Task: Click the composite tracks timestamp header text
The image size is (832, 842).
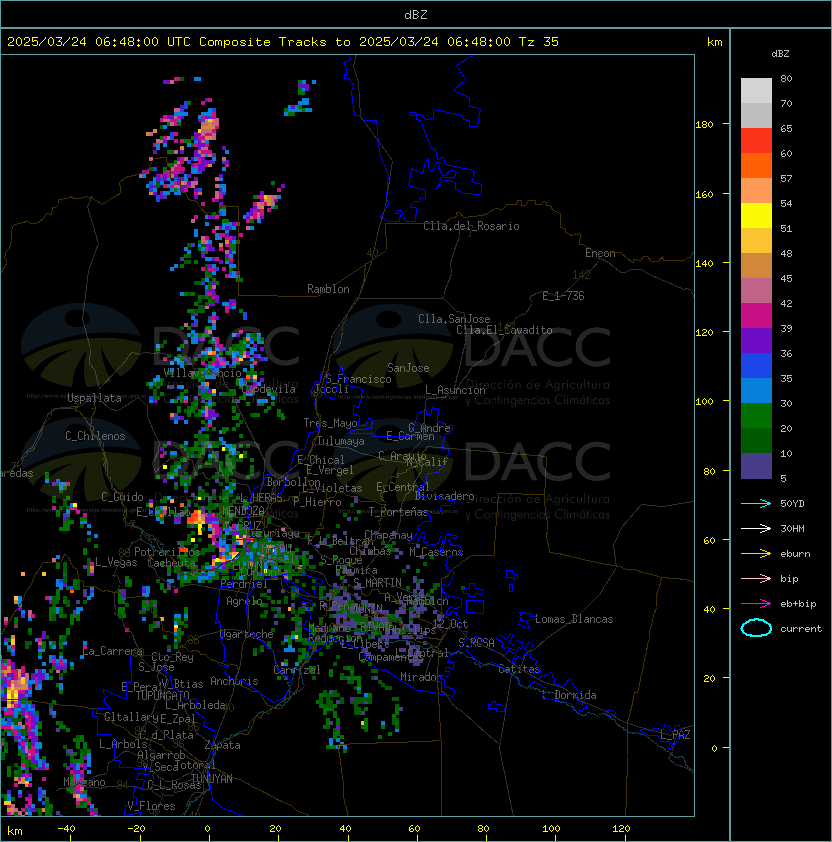Action: [x=283, y=42]
